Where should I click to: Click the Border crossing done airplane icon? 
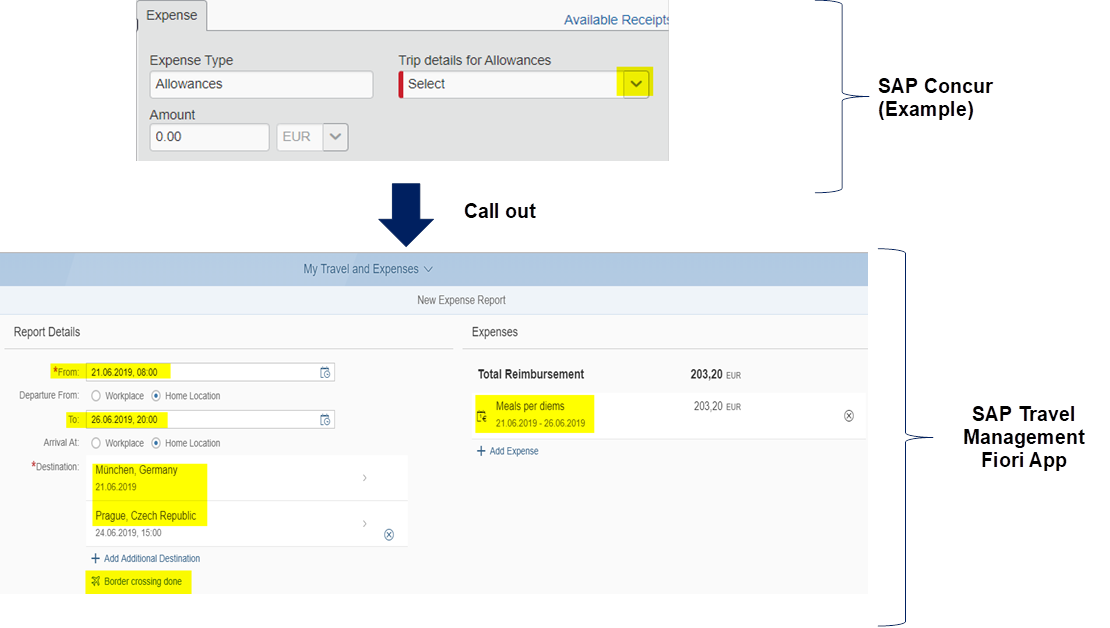click(x=95, y=581)
